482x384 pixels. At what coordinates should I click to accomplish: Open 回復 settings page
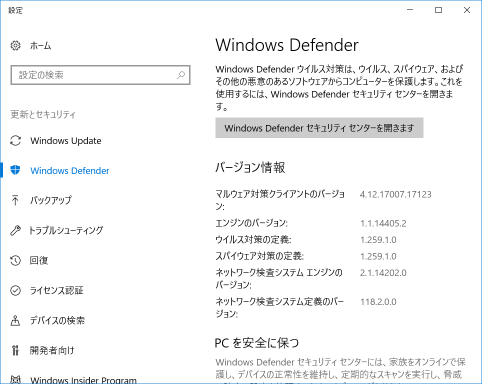pos(39,260)
